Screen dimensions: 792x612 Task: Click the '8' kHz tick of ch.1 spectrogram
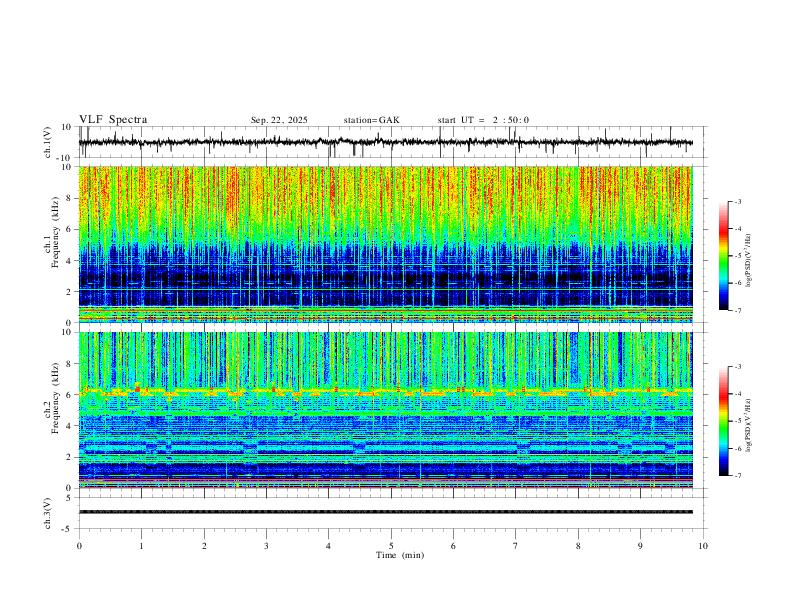(69, 198)
